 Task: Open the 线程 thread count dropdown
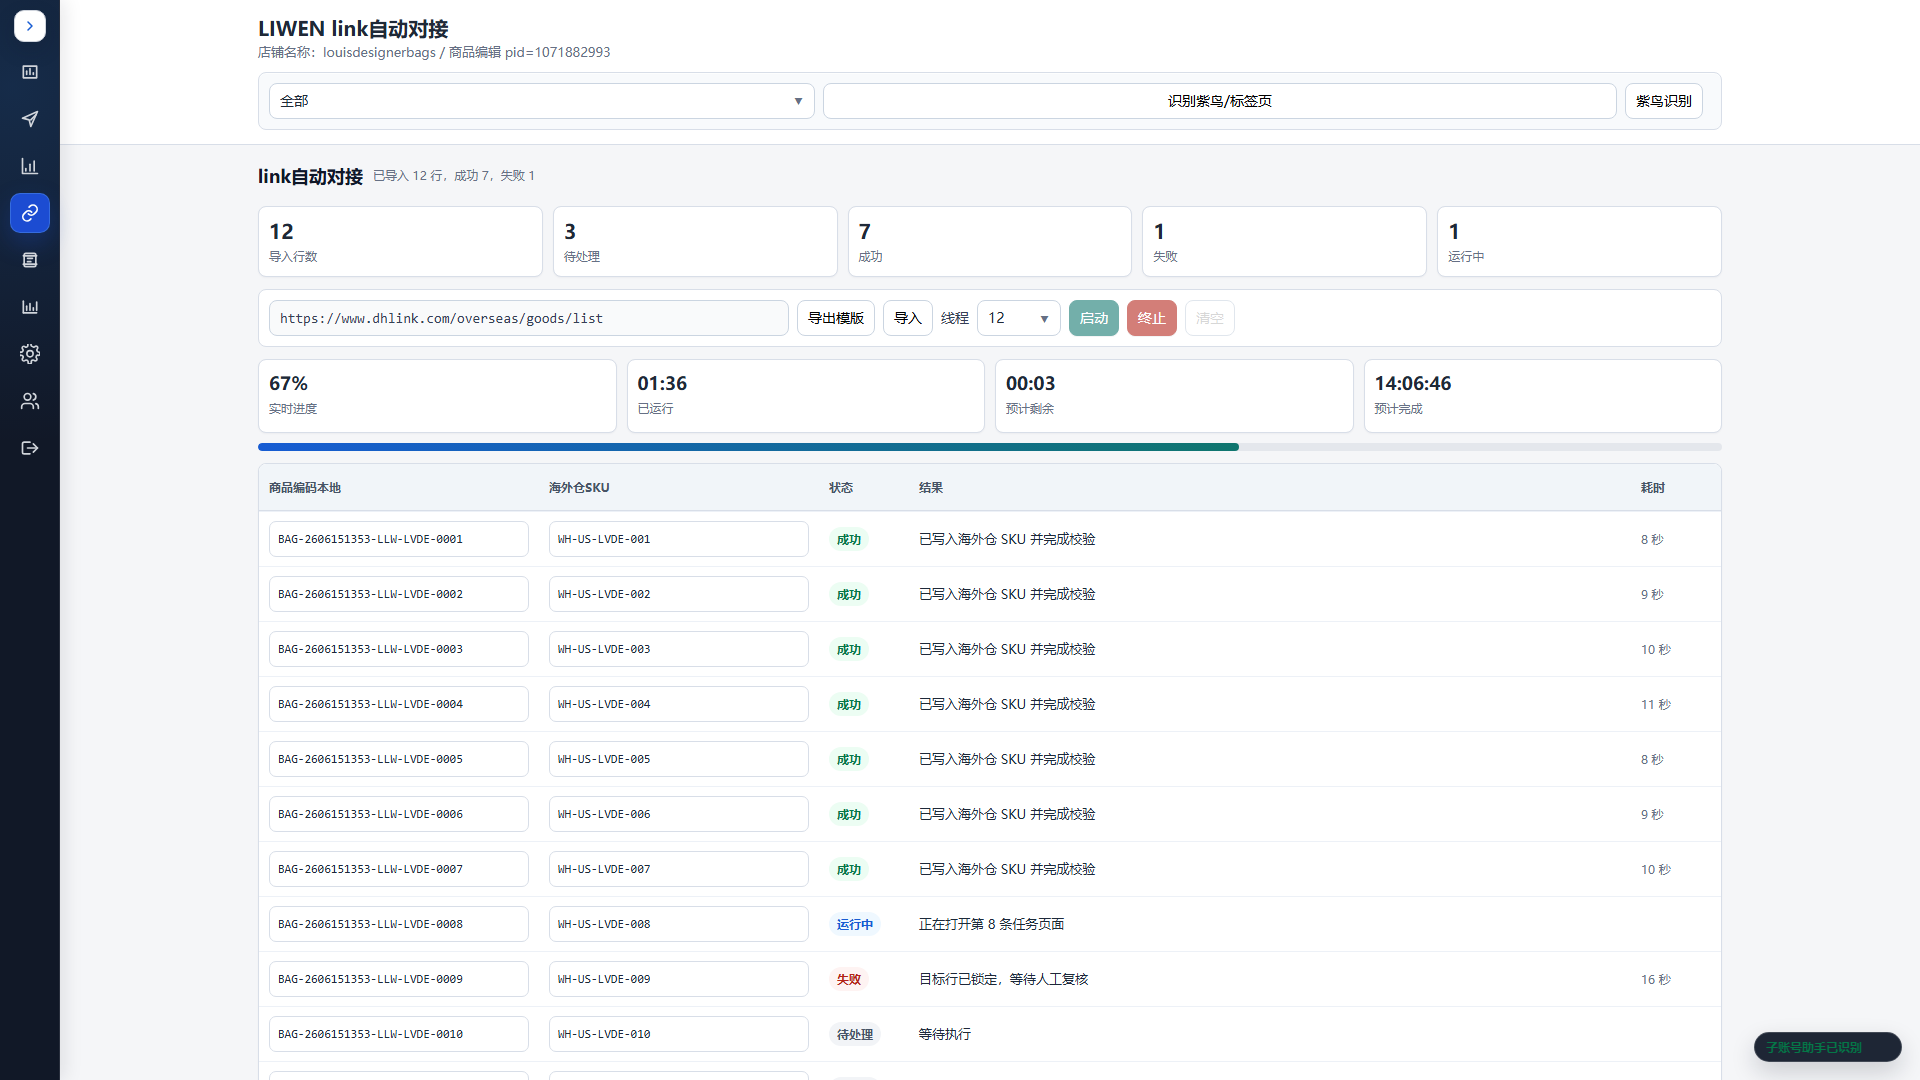pyautogui.click(x=1018, y=318)
